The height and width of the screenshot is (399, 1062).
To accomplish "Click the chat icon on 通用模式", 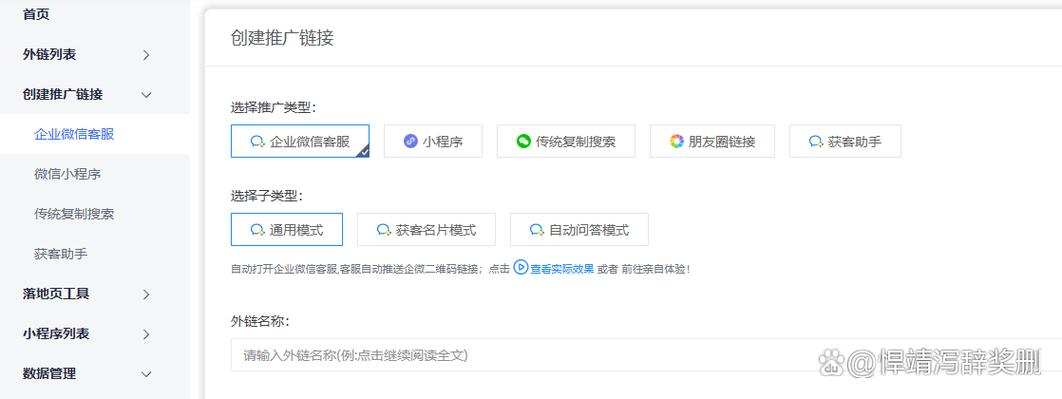I will 257,230.
